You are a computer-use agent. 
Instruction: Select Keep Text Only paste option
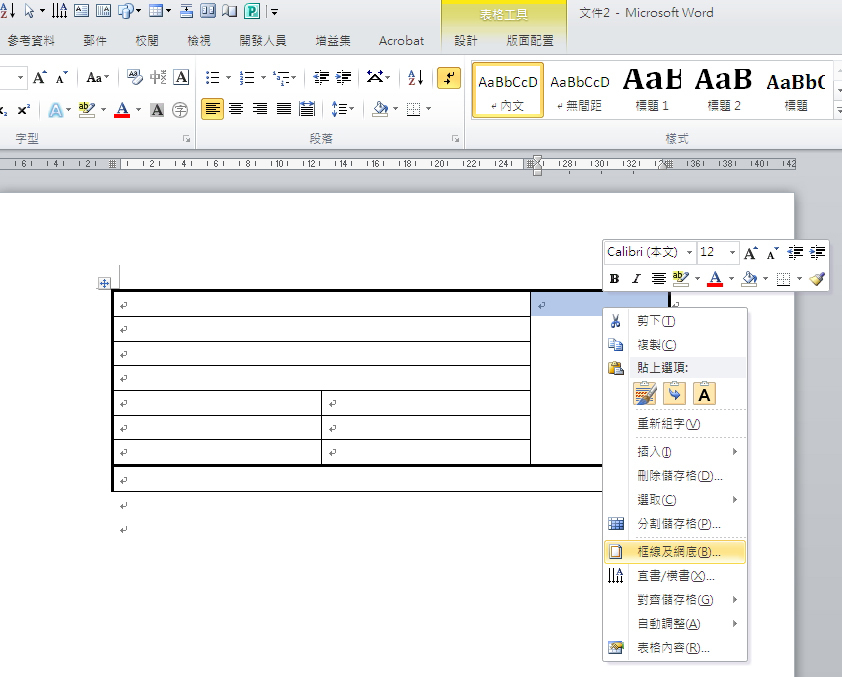pyautogui.click(x=704, y=394)
